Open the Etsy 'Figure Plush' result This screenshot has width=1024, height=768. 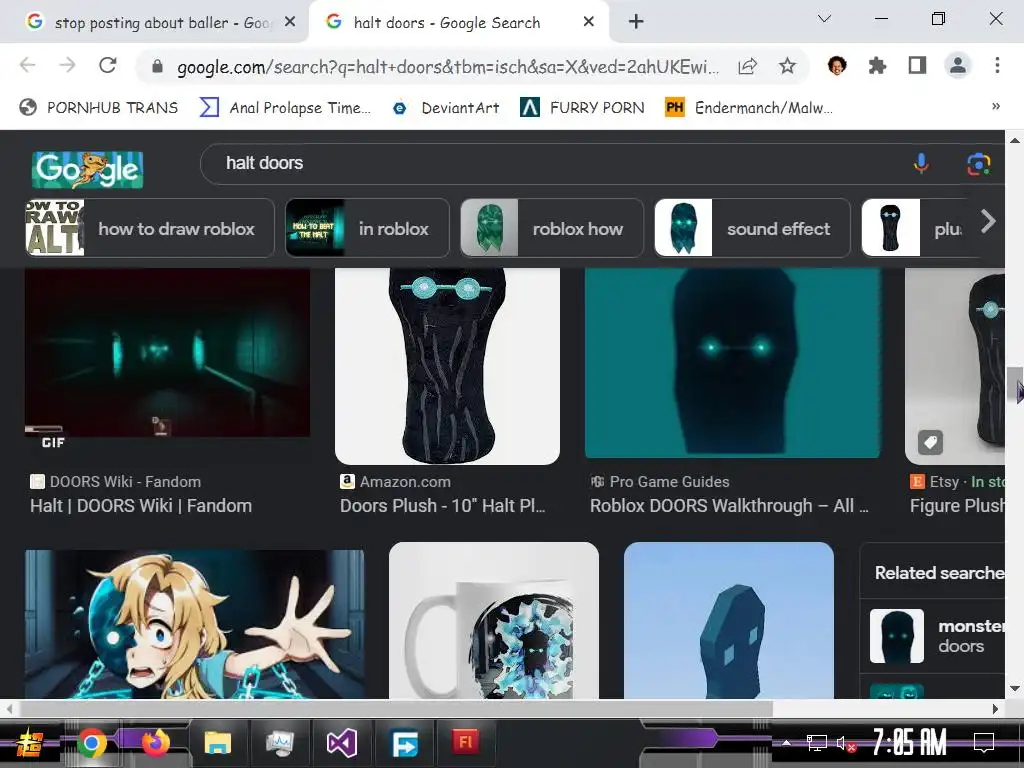pos(957,506)
